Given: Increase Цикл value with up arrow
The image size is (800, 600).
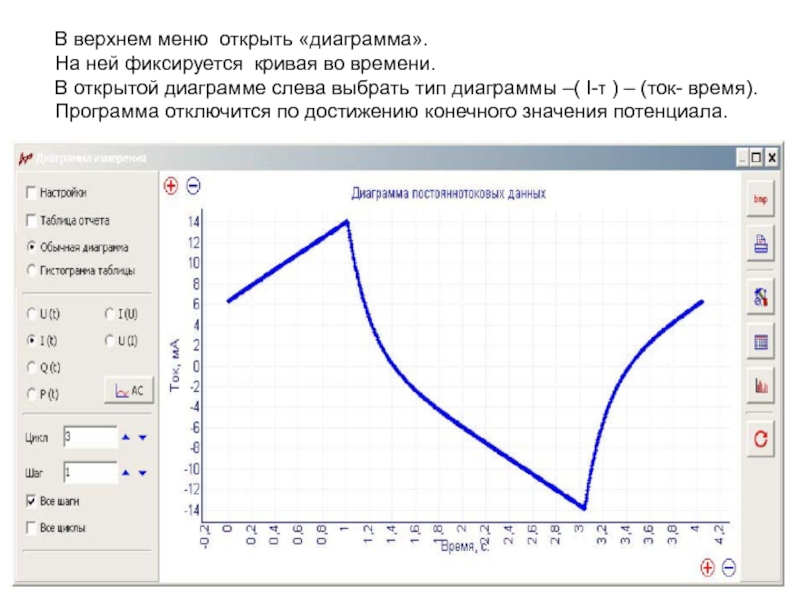Looking at the screenshot, I should pos(125,437).
